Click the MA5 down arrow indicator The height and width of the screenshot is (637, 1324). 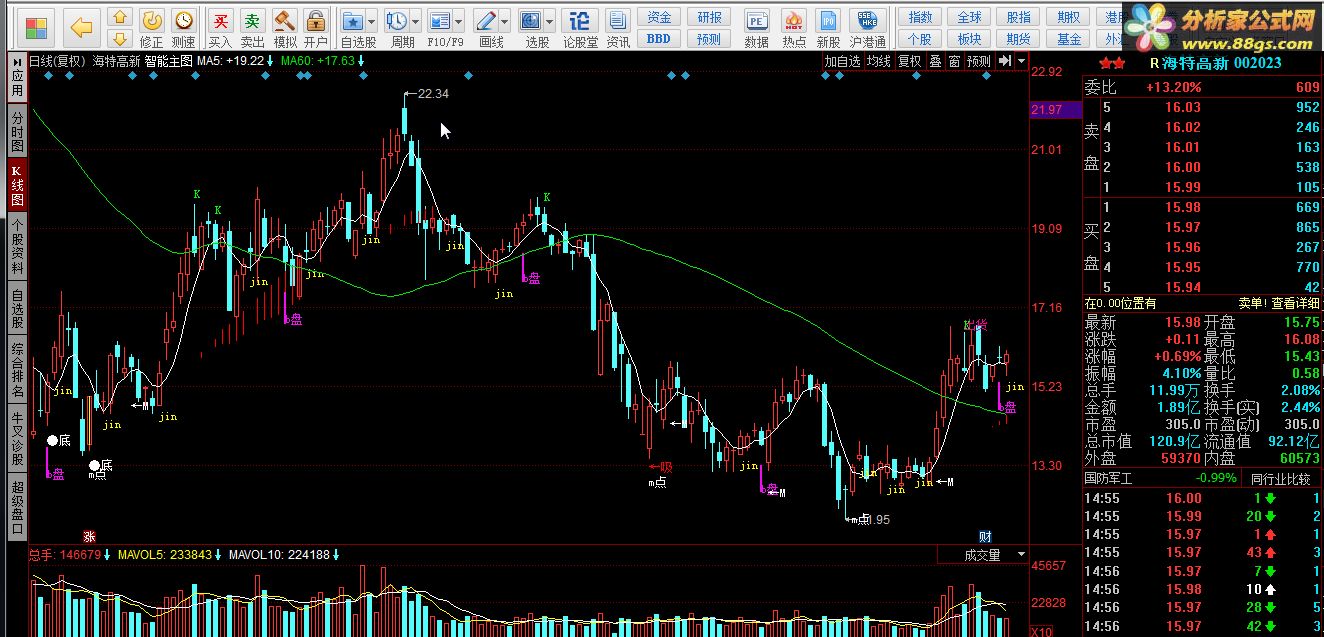click(x=270, y=61)
